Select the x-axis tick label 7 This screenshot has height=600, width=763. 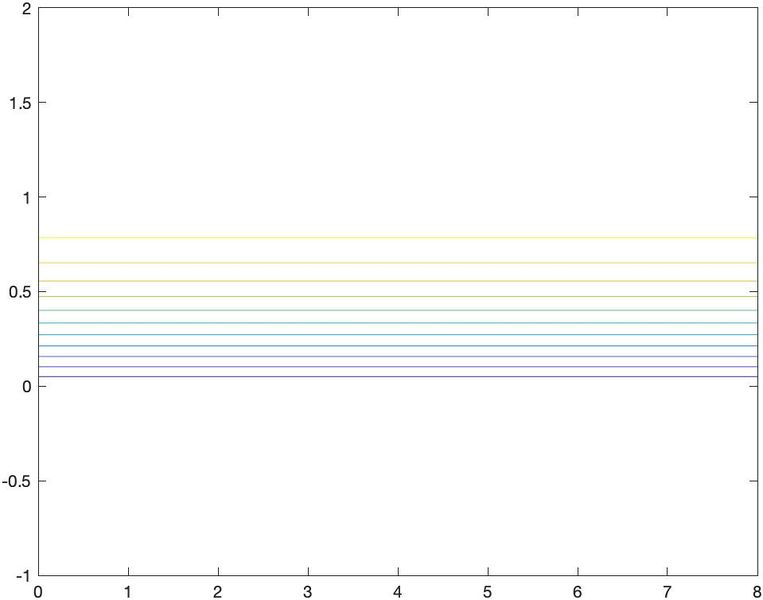click(668, 591)
